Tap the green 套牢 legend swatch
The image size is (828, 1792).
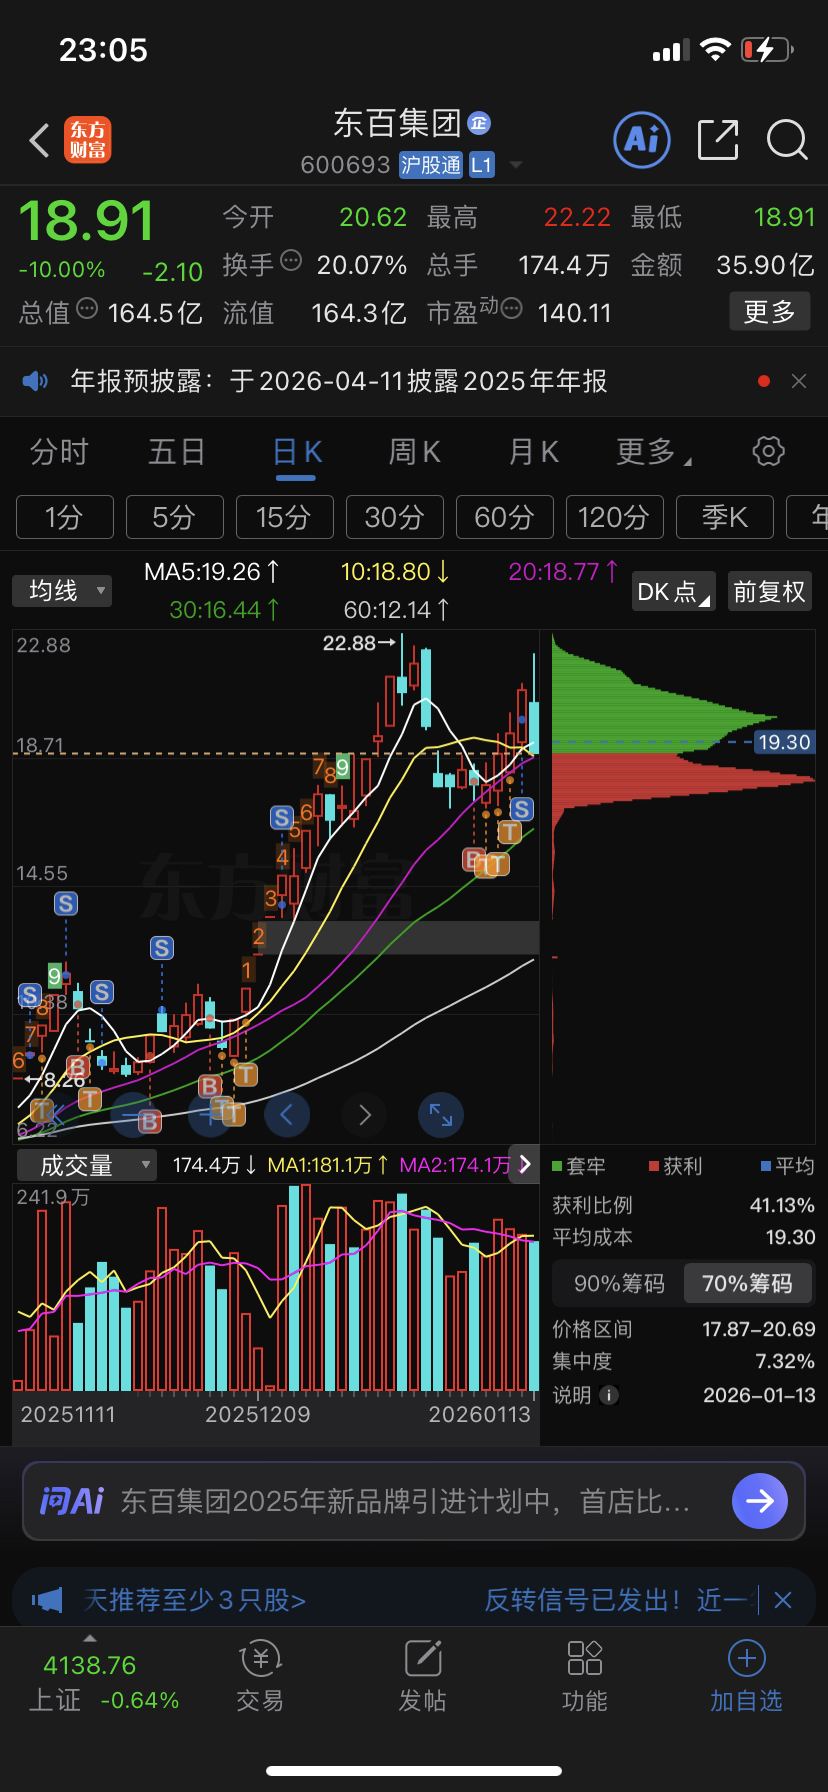pyautogui.click(x=557, y=1166)
